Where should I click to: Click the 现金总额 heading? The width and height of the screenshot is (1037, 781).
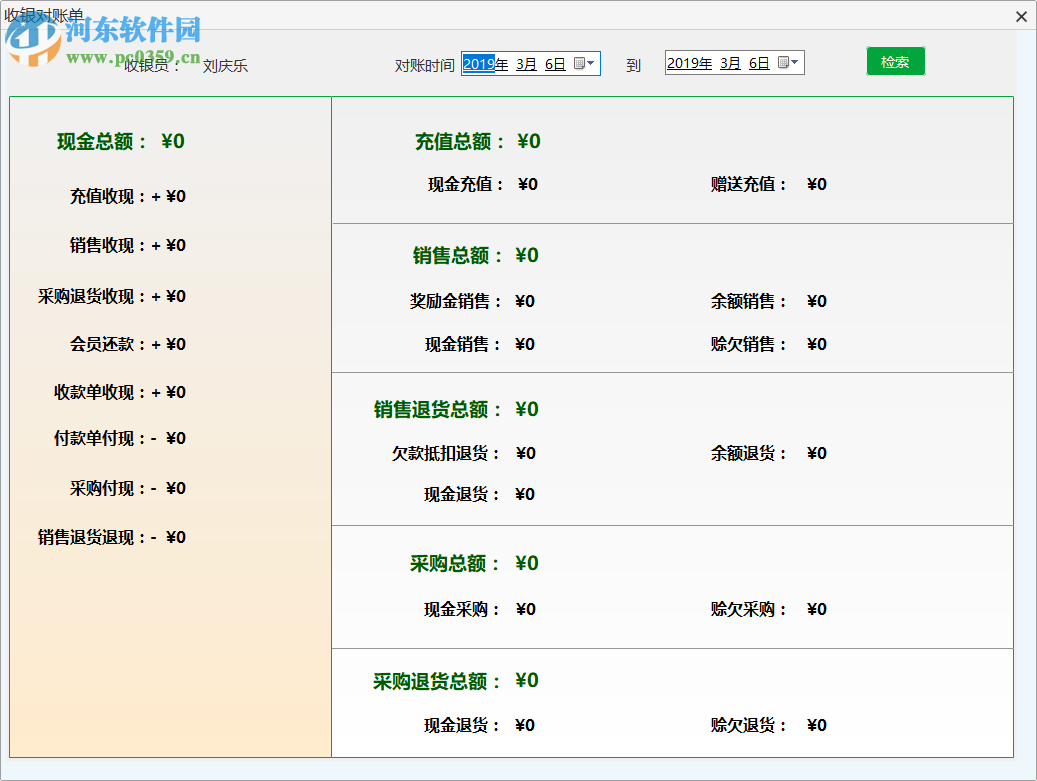point(96,142)
